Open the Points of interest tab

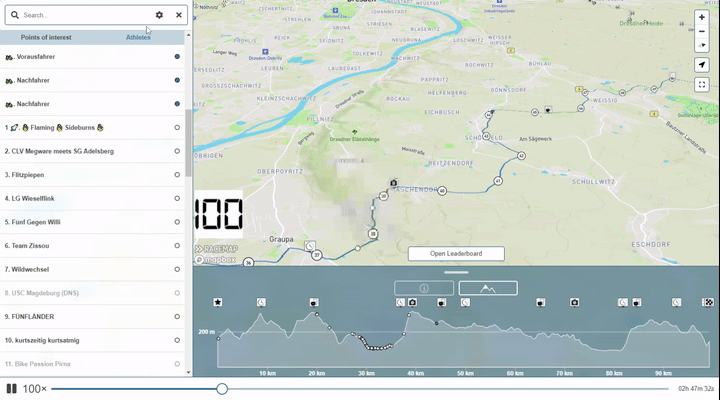pyautogui.click(x=46, y=37)
